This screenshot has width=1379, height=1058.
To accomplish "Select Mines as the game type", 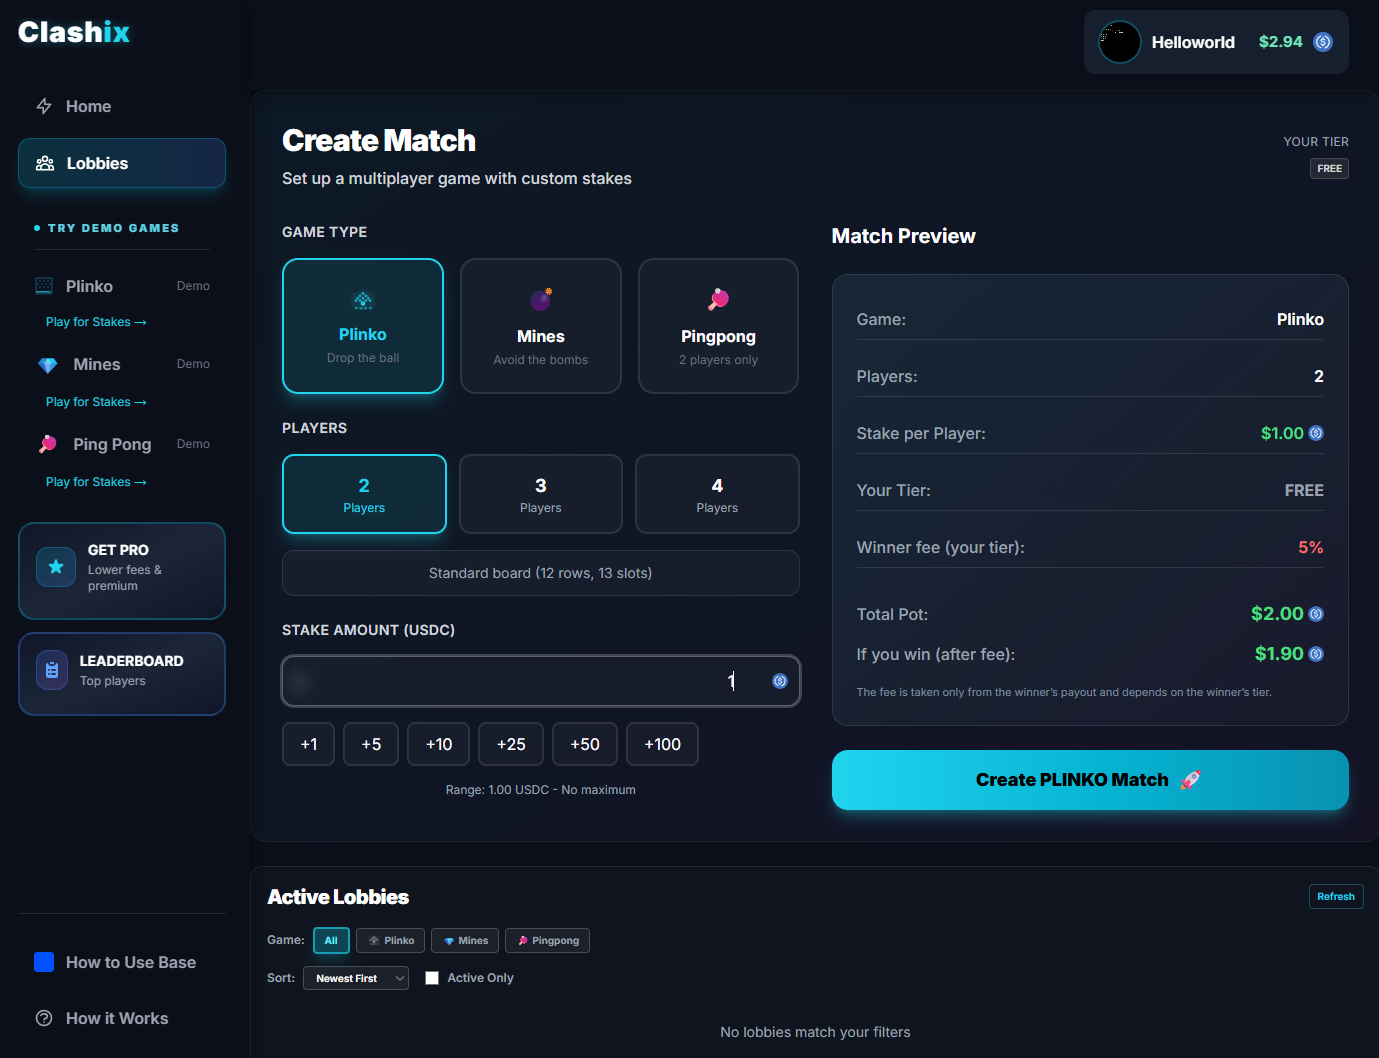I will (x=540, y=326).
